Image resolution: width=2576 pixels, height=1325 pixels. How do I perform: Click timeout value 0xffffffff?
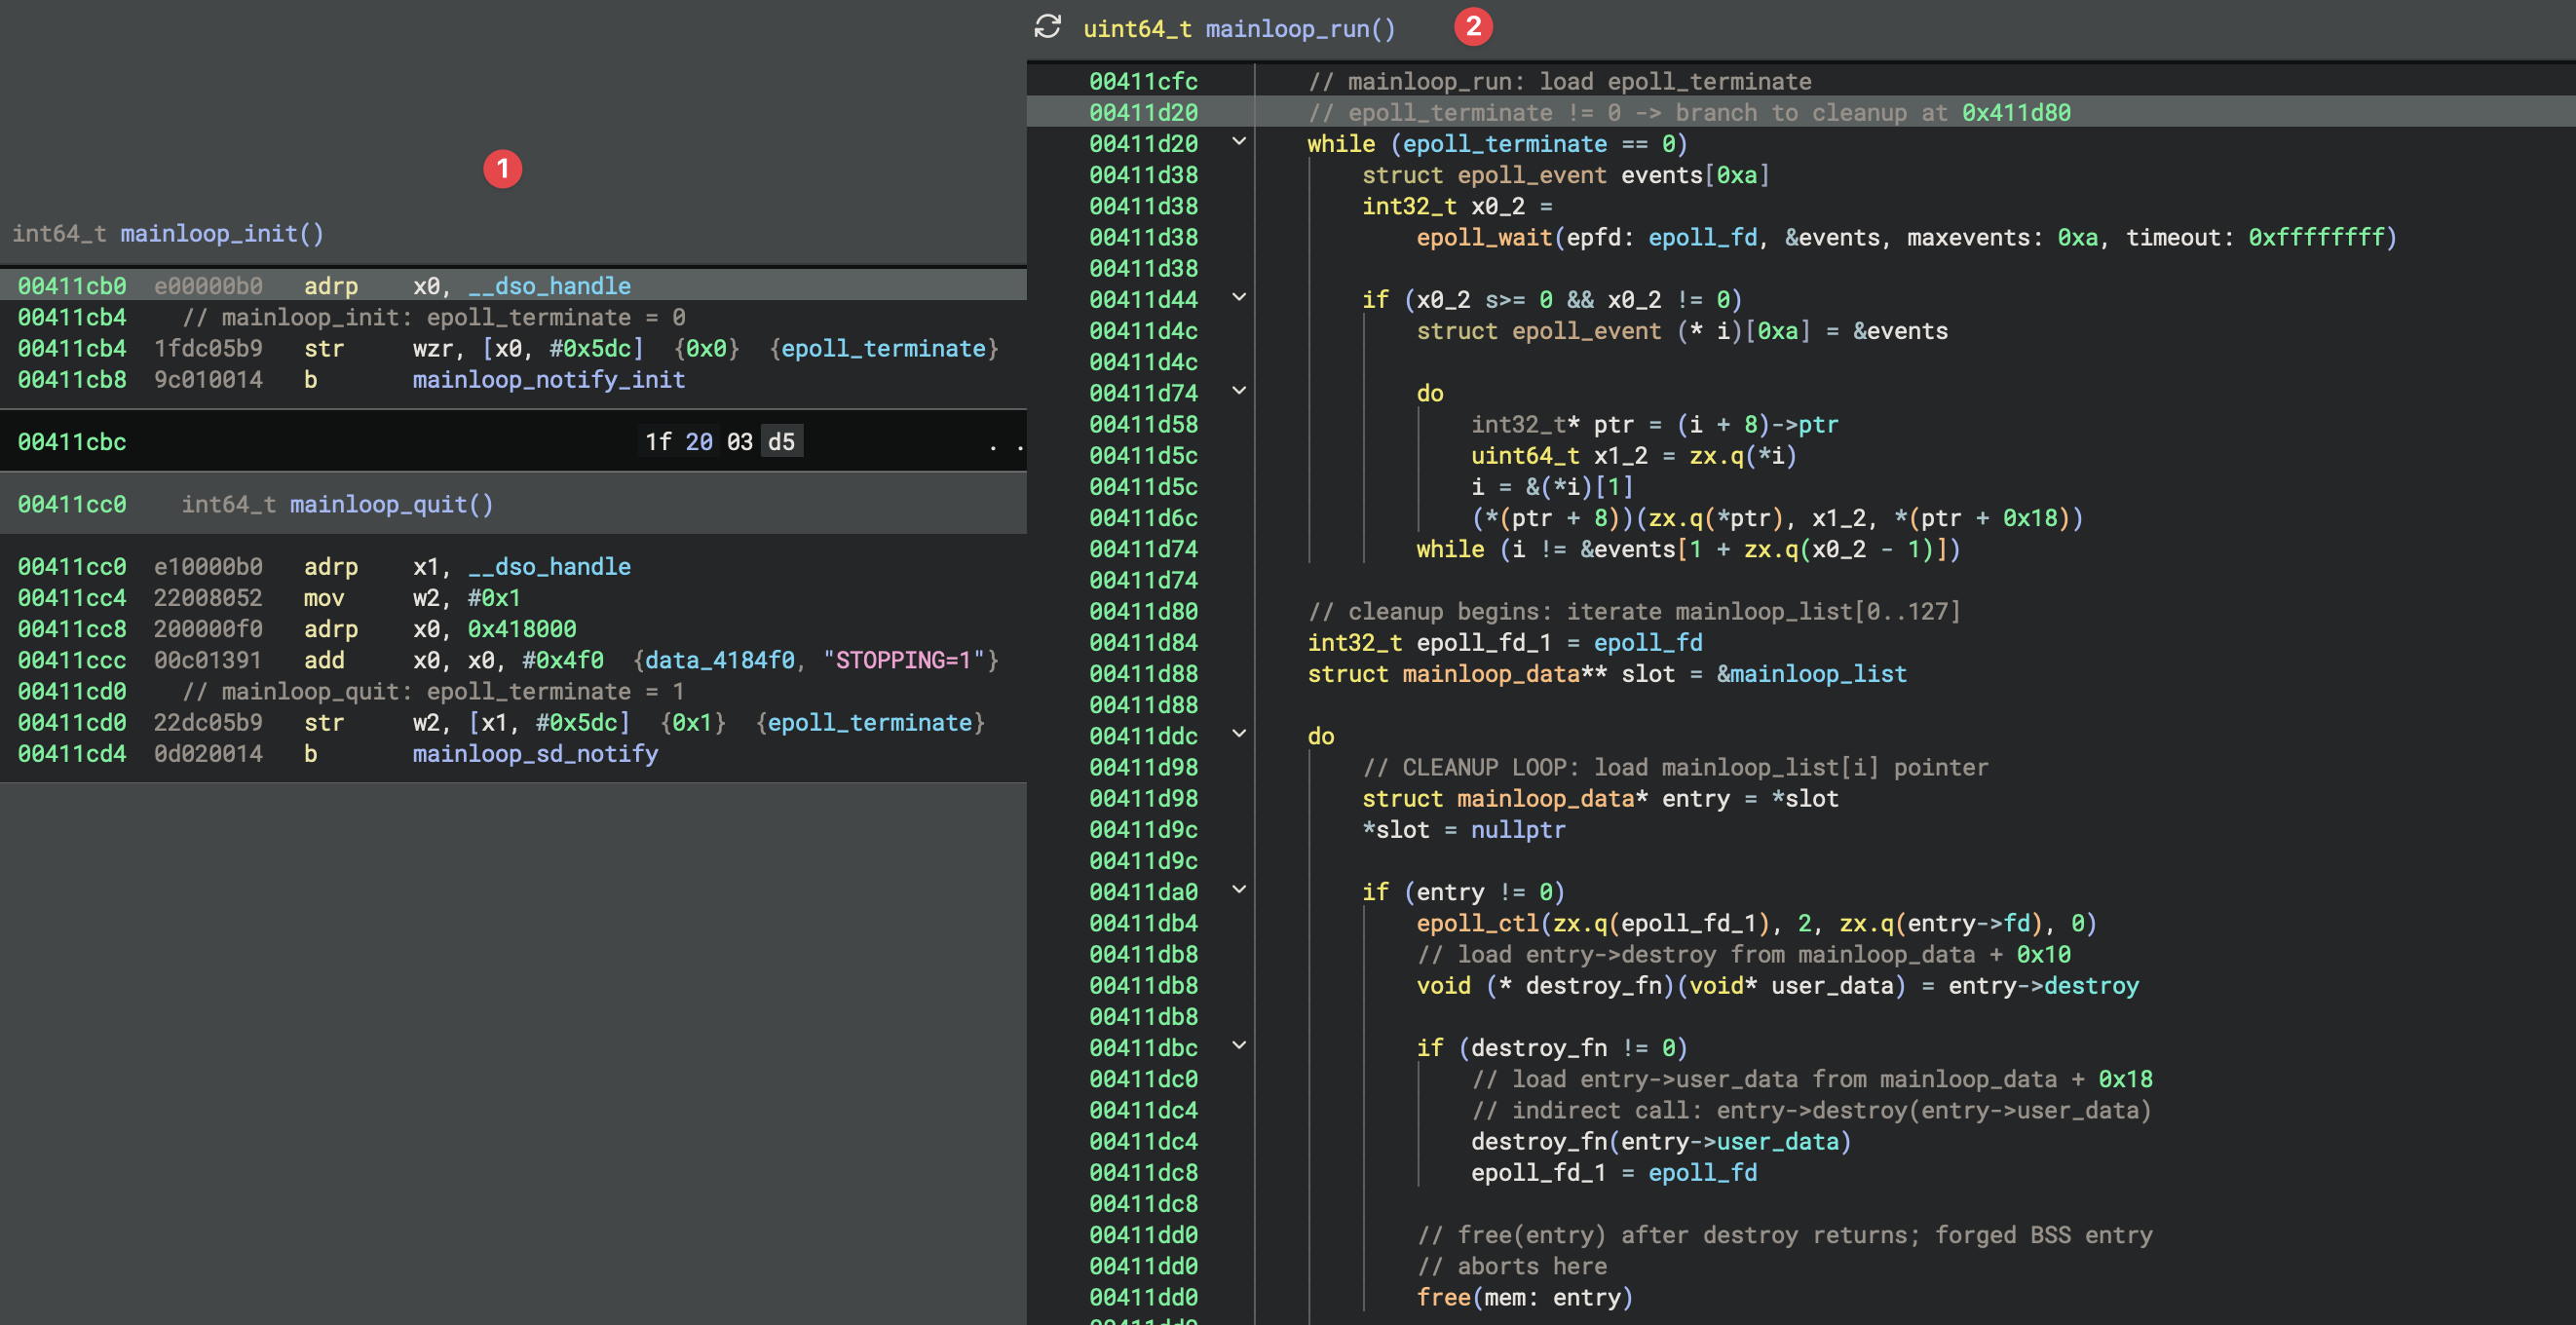2315,238
